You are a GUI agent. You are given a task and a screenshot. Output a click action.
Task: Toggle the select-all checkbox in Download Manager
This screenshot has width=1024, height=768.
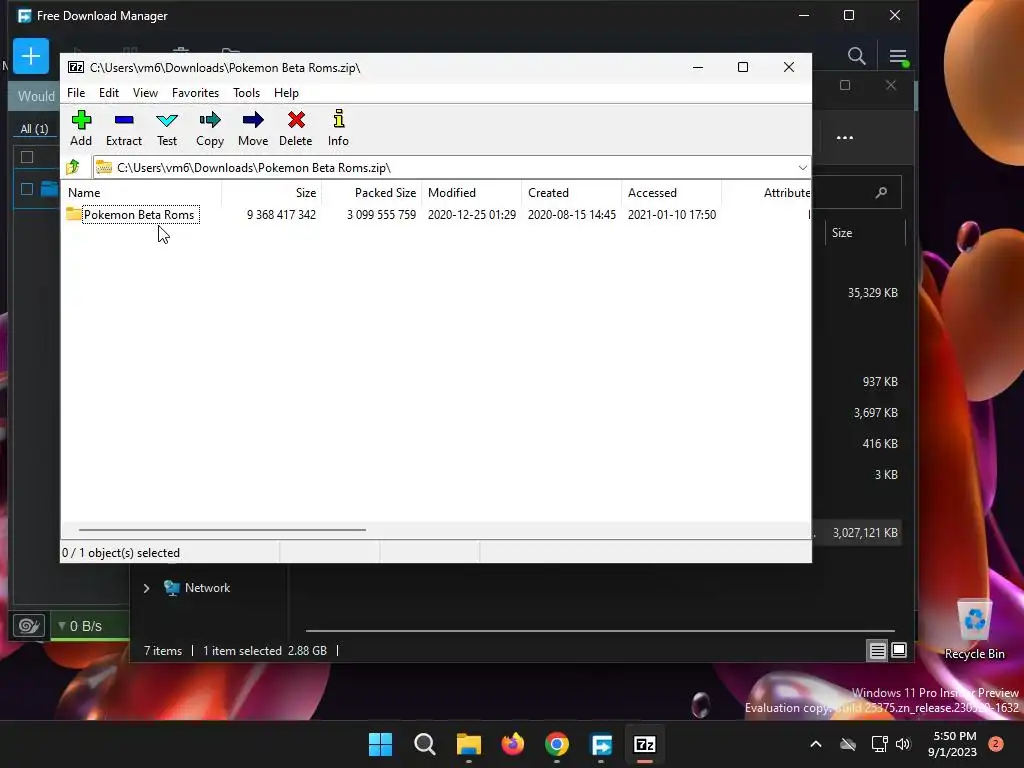pyautogui.click(x=27, y=157)
